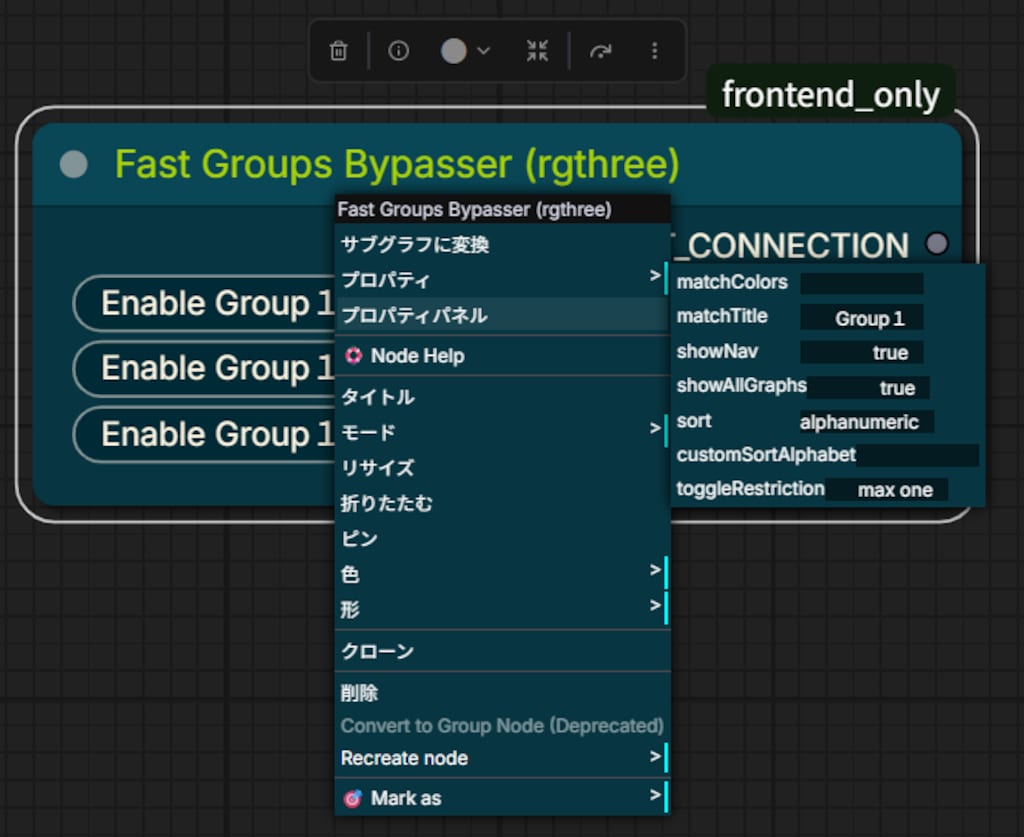Choose プロパティパネル from the context menu

tap(502, 315)
